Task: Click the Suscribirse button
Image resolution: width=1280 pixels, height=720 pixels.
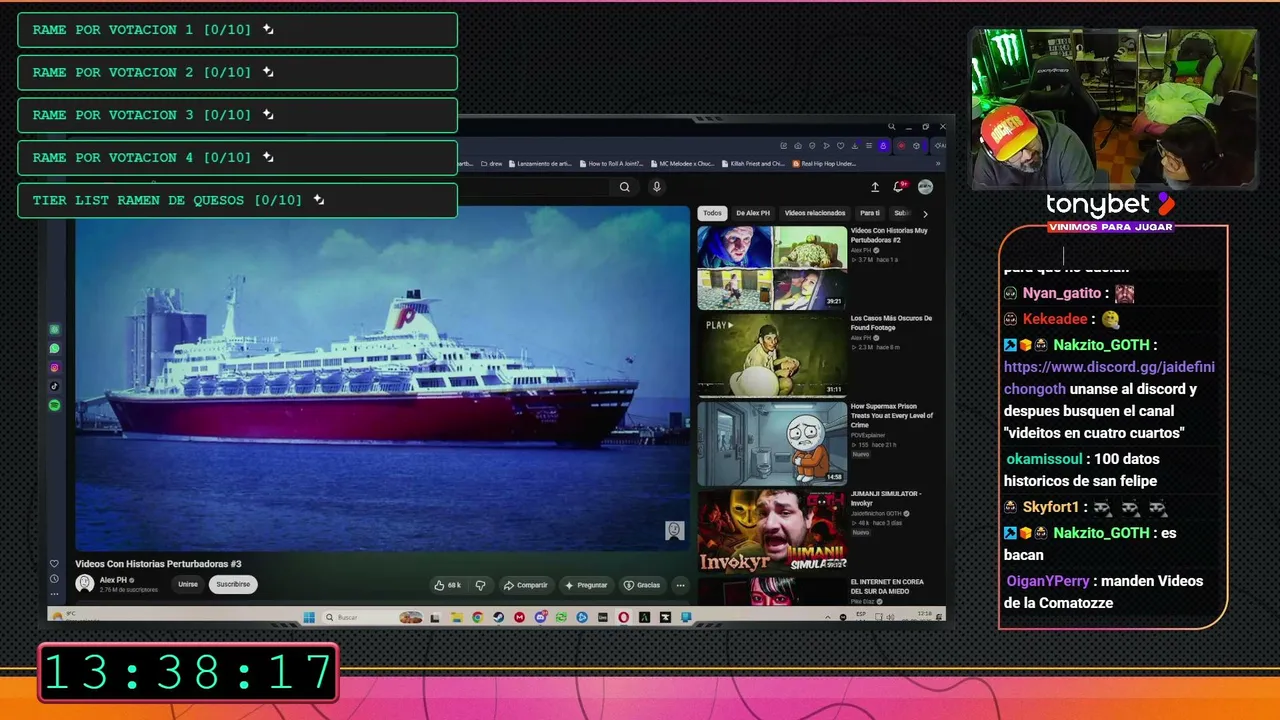Action: coord(233,584)
